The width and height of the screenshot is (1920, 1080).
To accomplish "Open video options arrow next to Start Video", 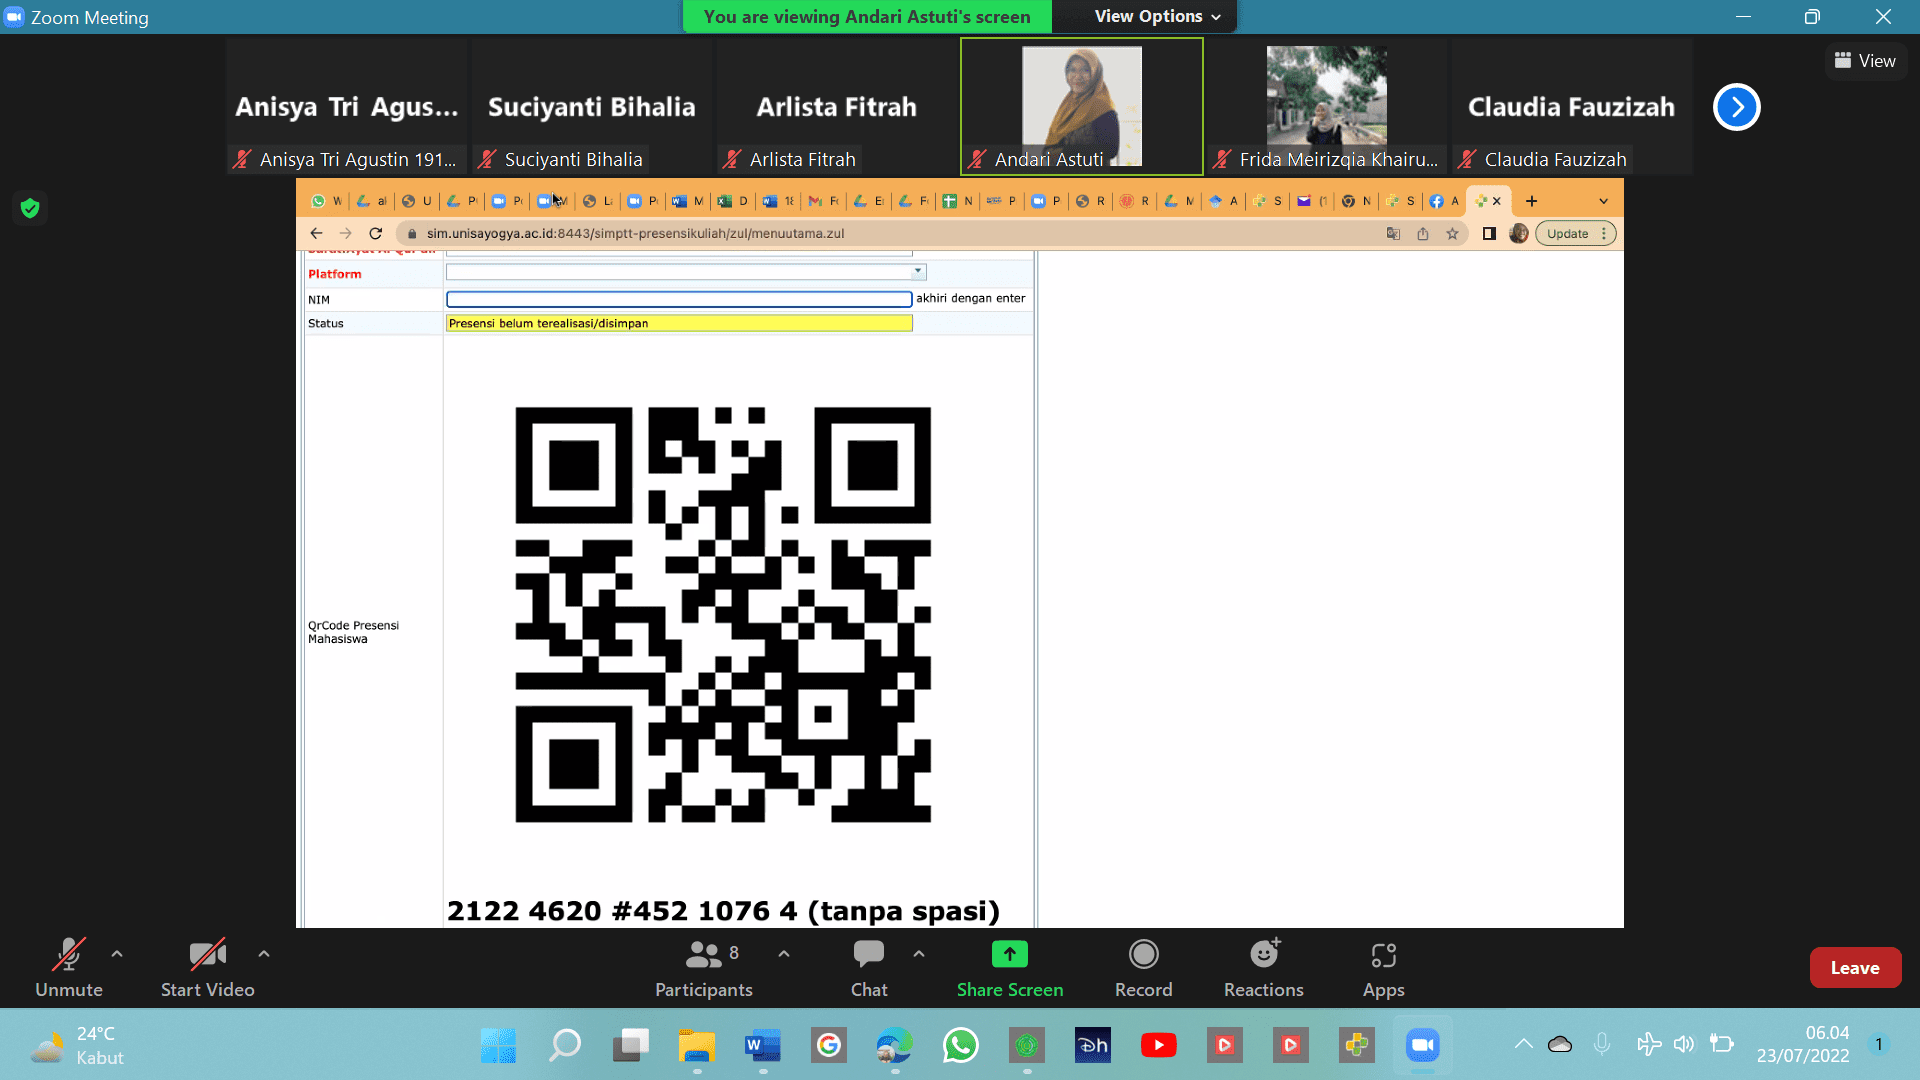I will [x=264, y=954].
